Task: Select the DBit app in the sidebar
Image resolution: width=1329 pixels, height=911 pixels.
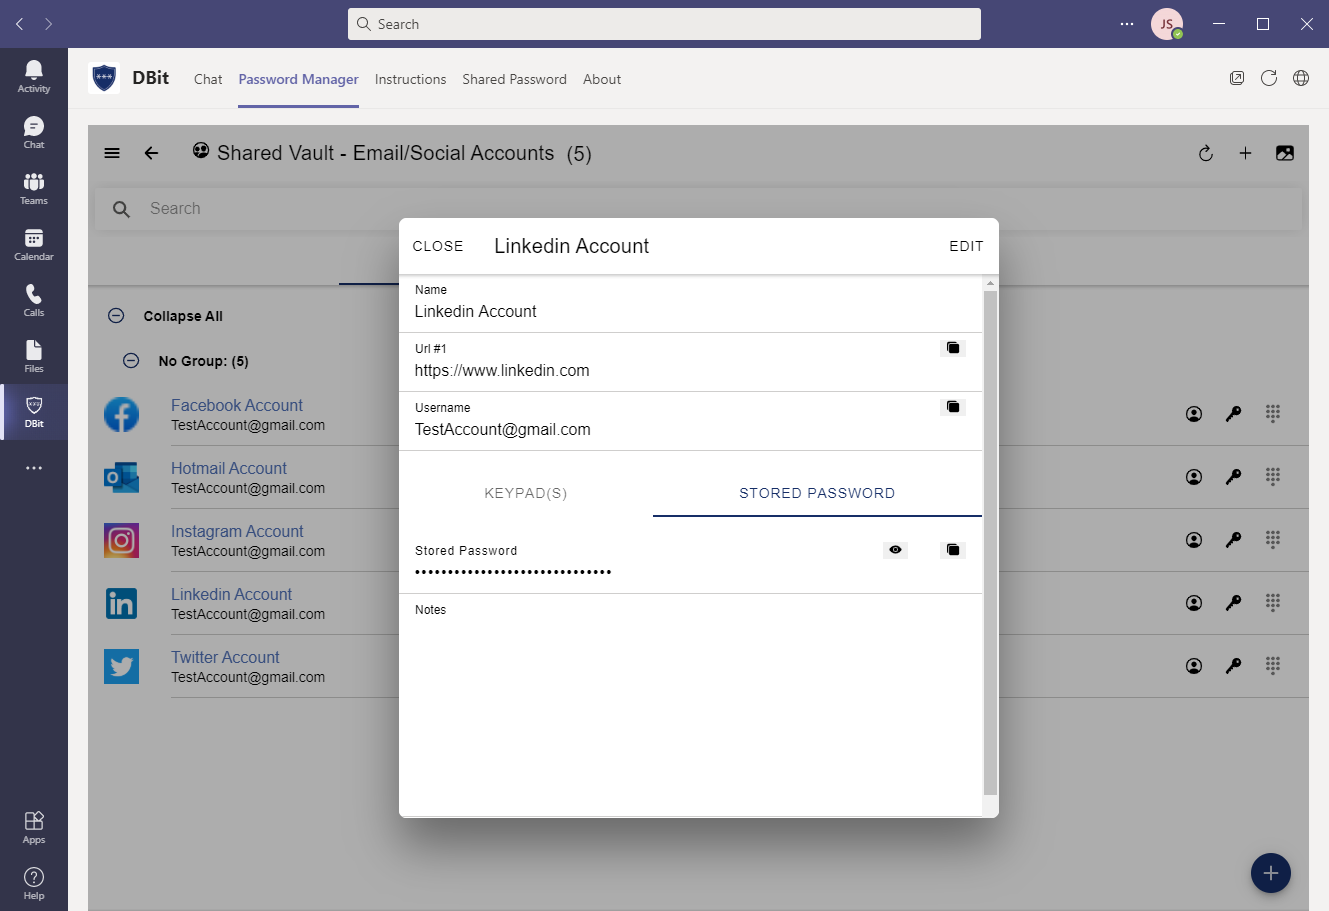Action: point(34,412)
